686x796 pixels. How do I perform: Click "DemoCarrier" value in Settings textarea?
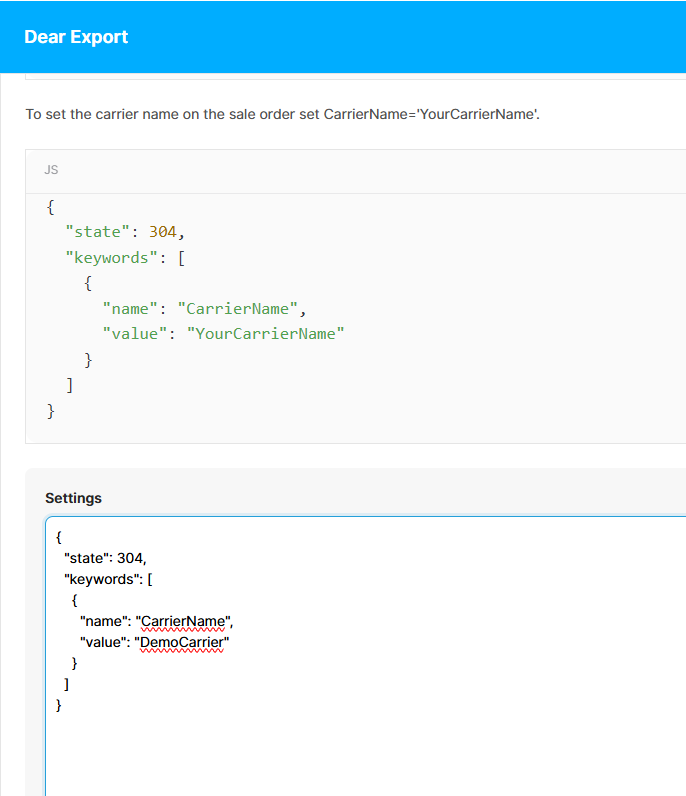[182, 642]
